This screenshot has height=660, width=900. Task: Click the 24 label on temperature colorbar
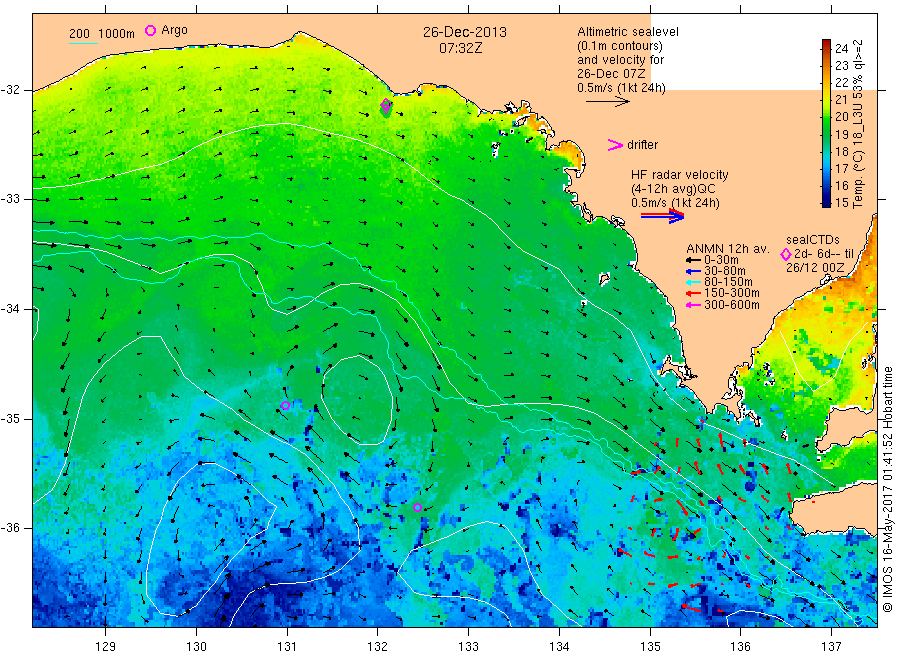tap(841, 49)
